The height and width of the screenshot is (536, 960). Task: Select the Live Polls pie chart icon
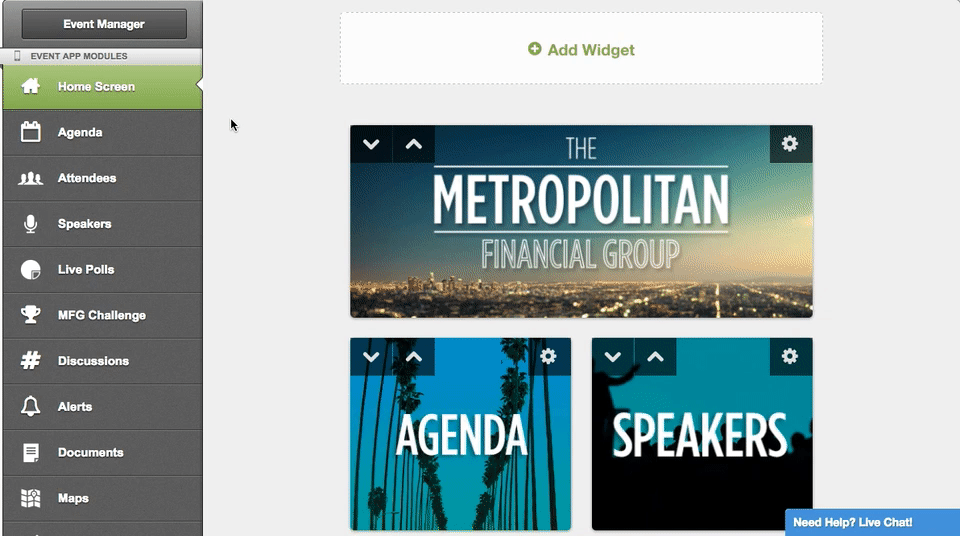(x=30, y=270)
